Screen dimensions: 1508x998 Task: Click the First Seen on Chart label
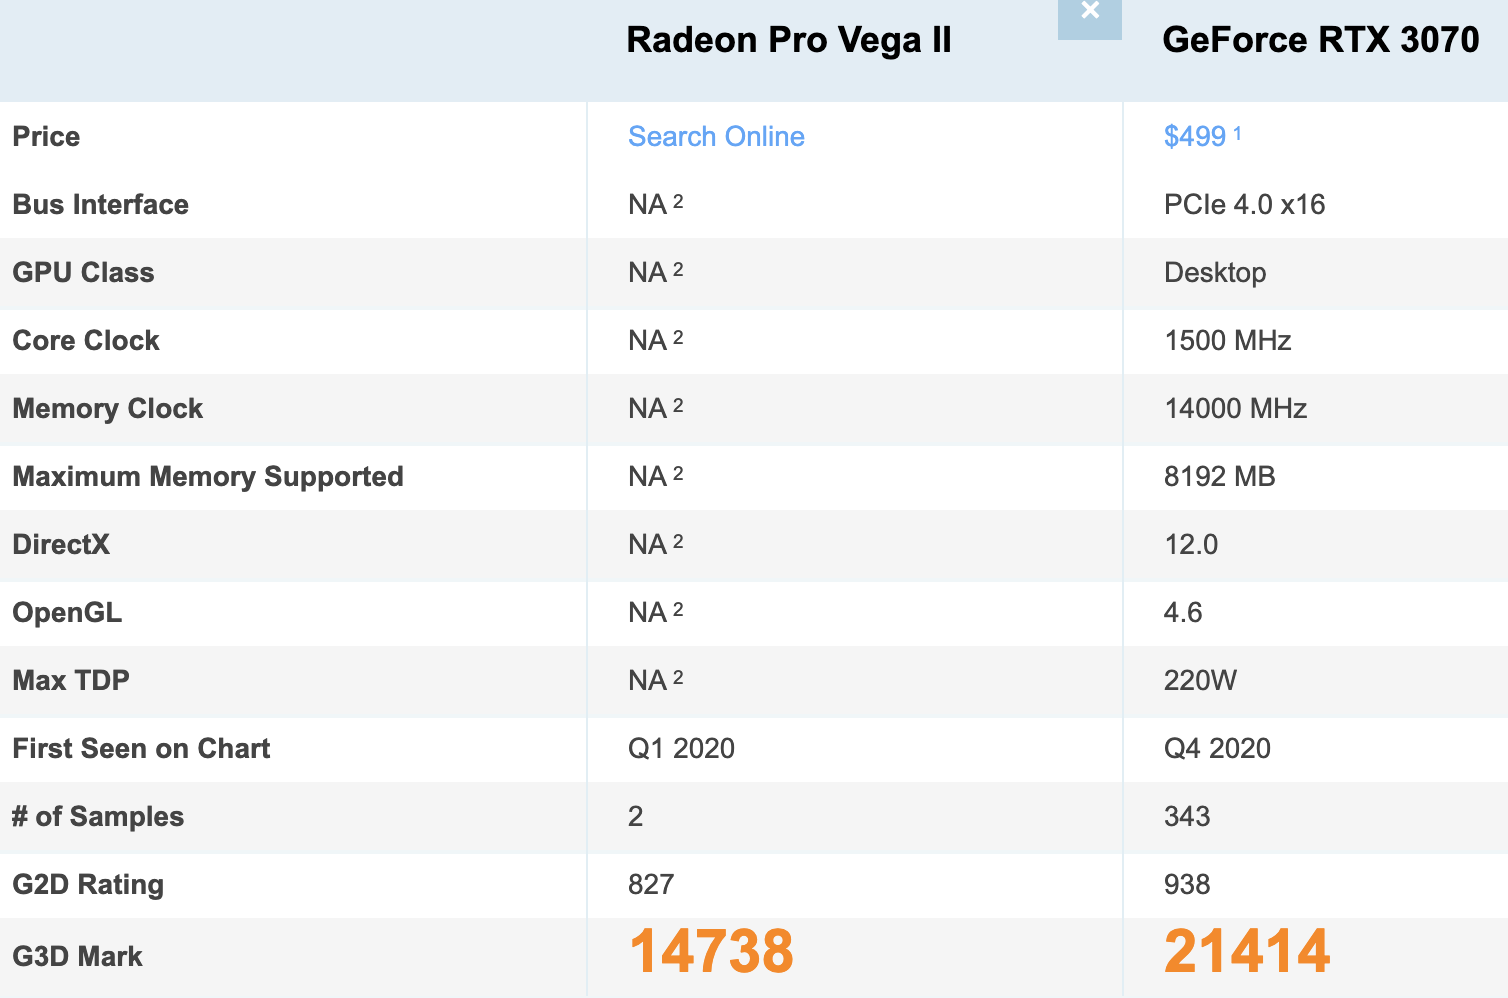click(x=141, y=748)
